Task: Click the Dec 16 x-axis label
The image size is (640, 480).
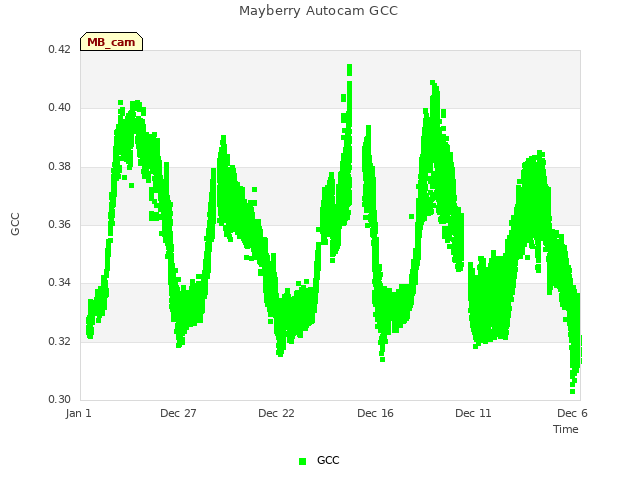Action: (376, 413)
